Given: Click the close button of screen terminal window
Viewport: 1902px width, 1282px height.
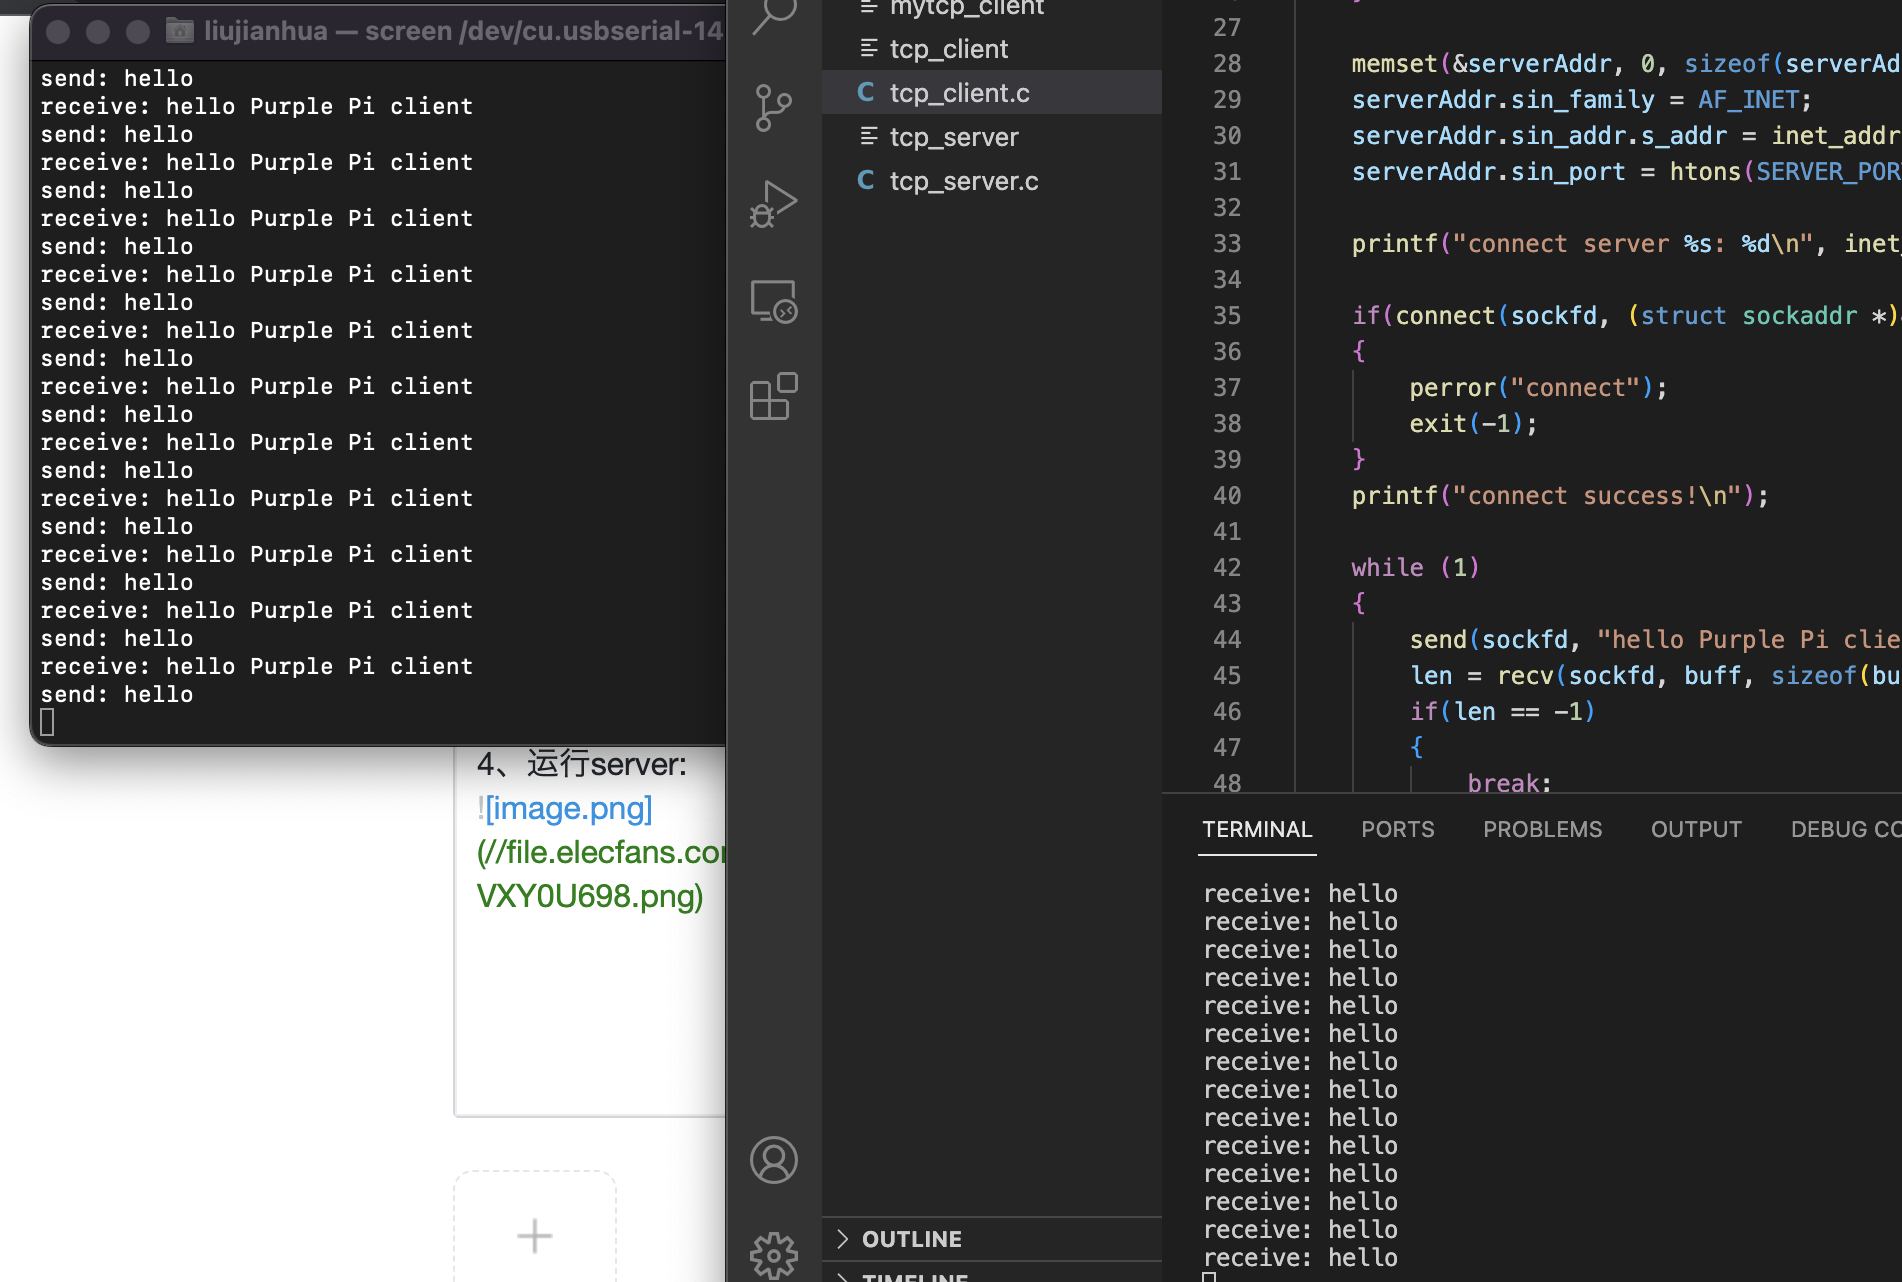Looking at the screenshot, I should [x=59, y=31].
